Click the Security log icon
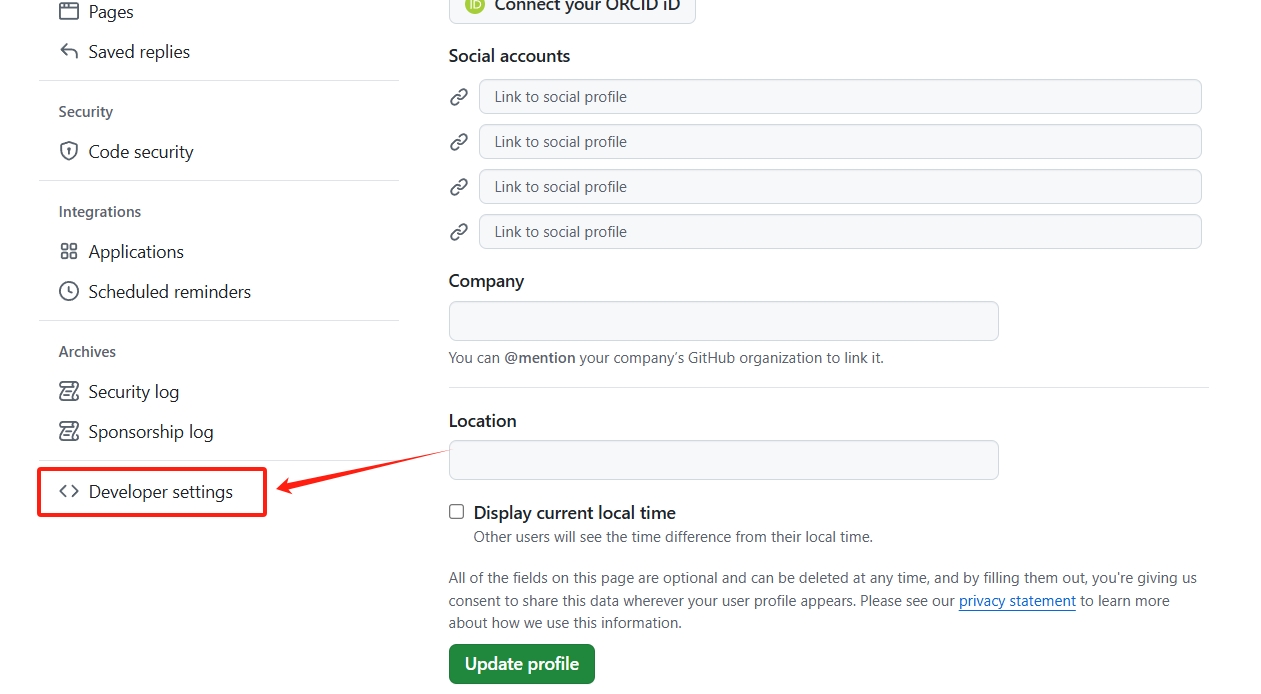This screenshot has height=694, width=1261. 69,392
